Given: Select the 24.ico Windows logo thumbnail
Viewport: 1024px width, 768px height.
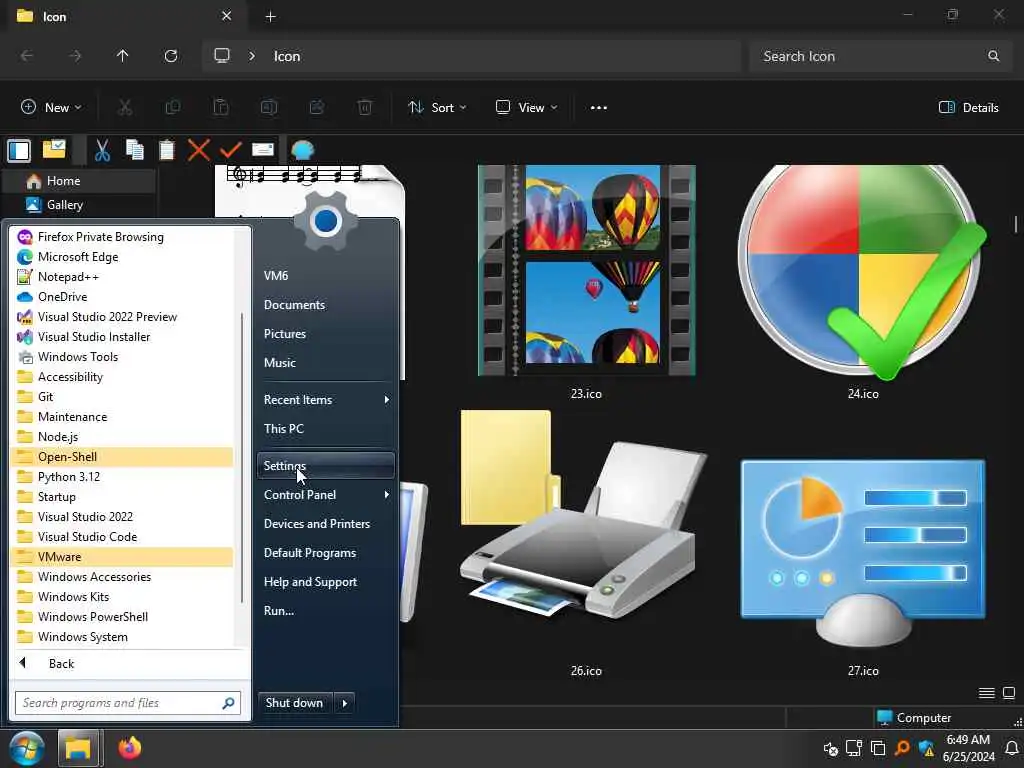Looking at the screenshot, I should pos(863,270).
